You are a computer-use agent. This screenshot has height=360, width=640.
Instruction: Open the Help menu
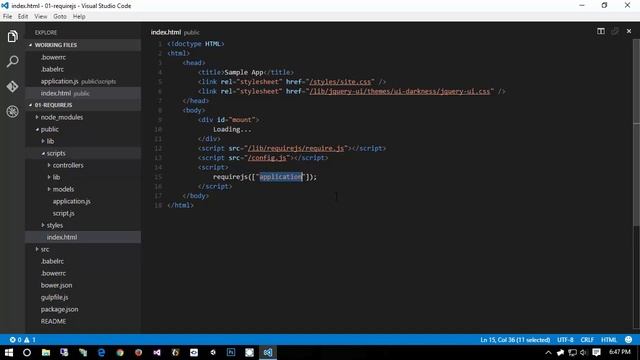pos(79,16)
